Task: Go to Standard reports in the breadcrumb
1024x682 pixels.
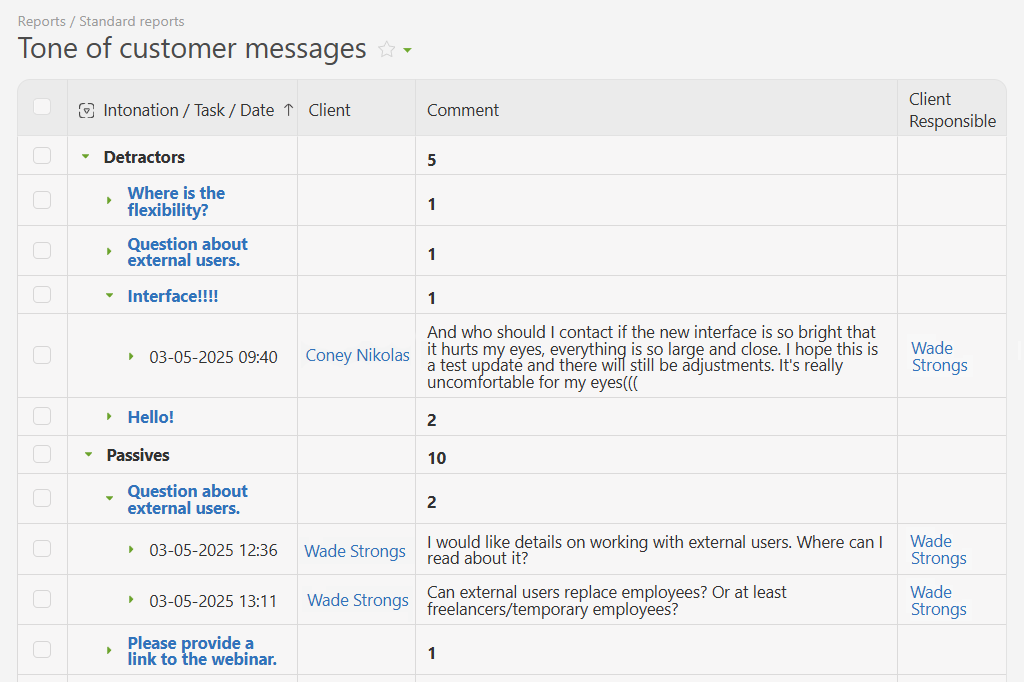Action: coord(132,21)
